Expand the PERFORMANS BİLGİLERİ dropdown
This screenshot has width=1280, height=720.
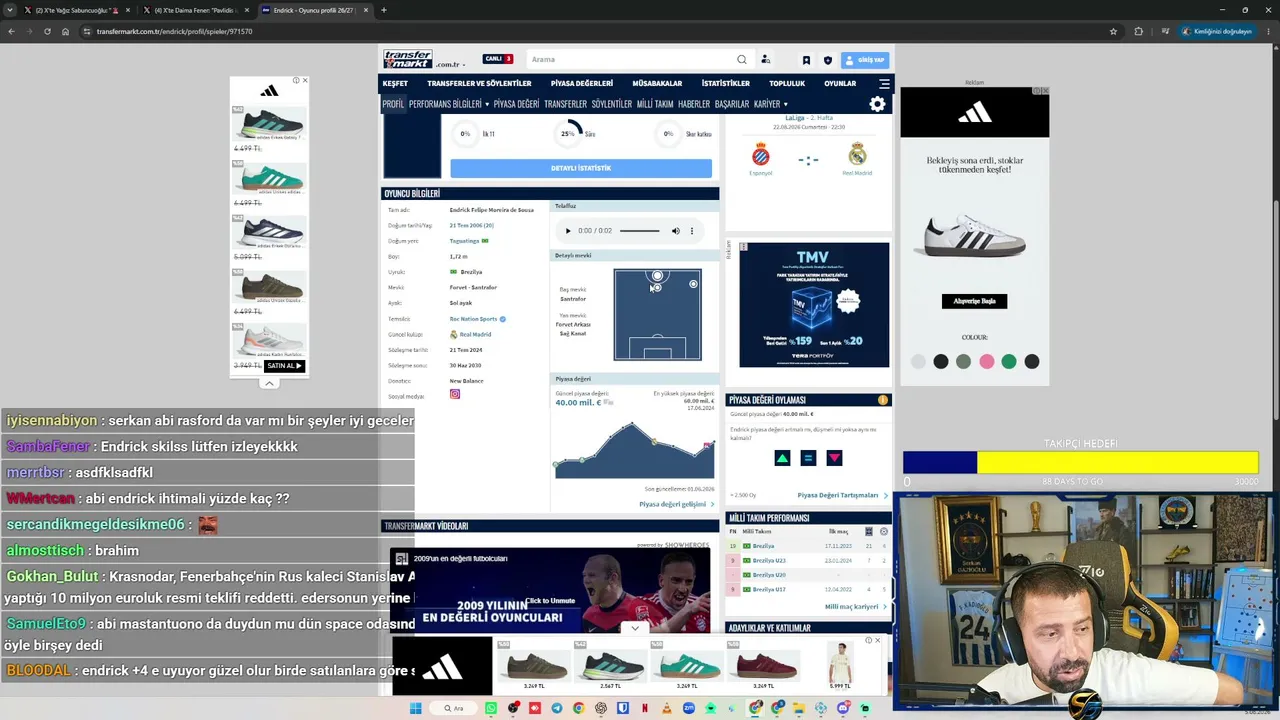[448, 104]
